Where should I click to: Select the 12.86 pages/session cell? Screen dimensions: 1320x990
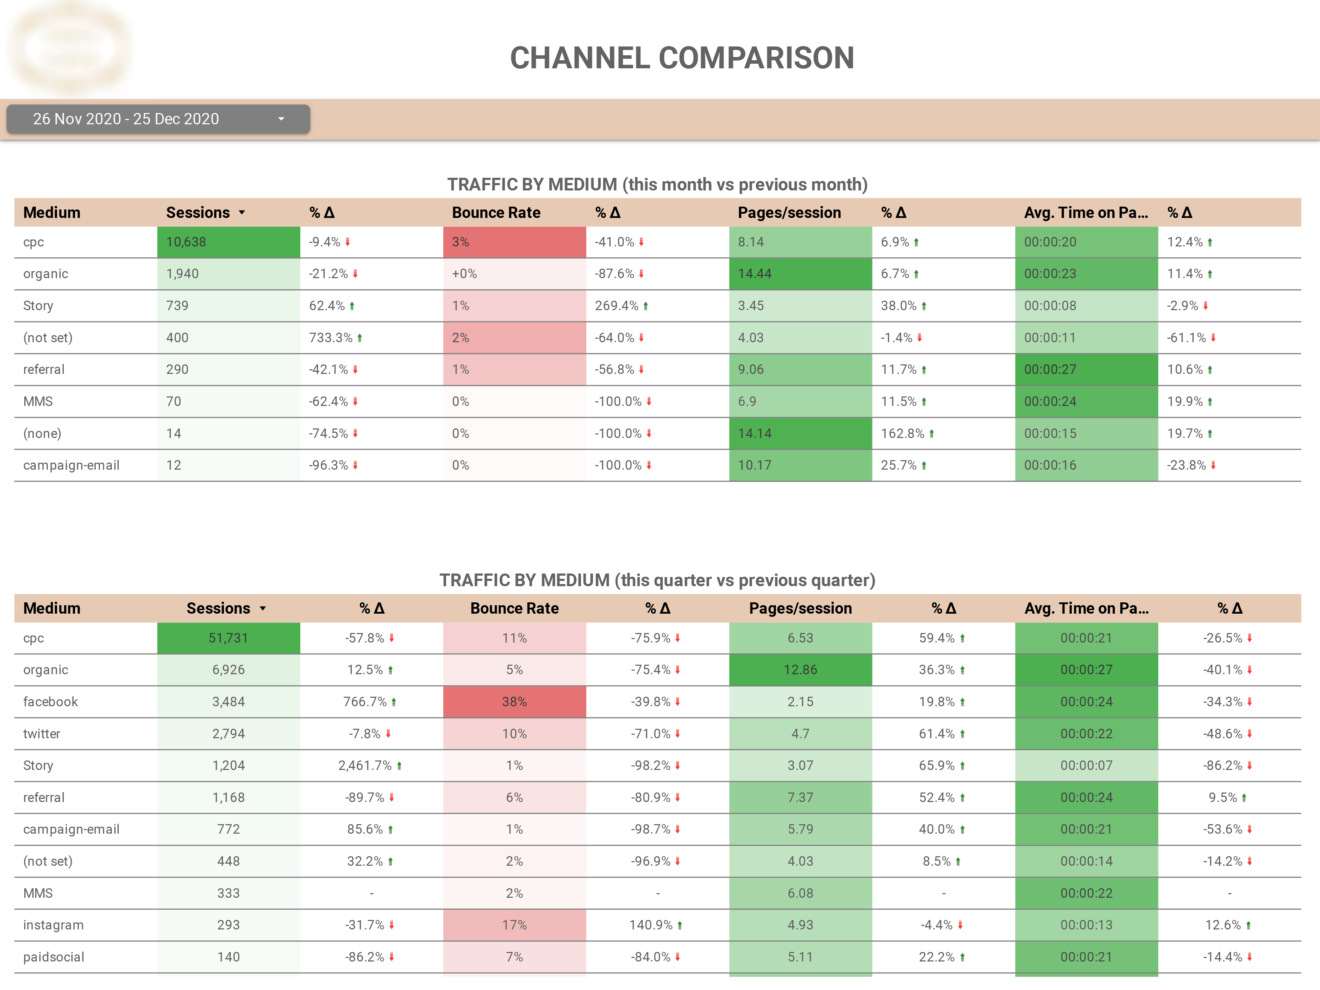click(800, 670)
